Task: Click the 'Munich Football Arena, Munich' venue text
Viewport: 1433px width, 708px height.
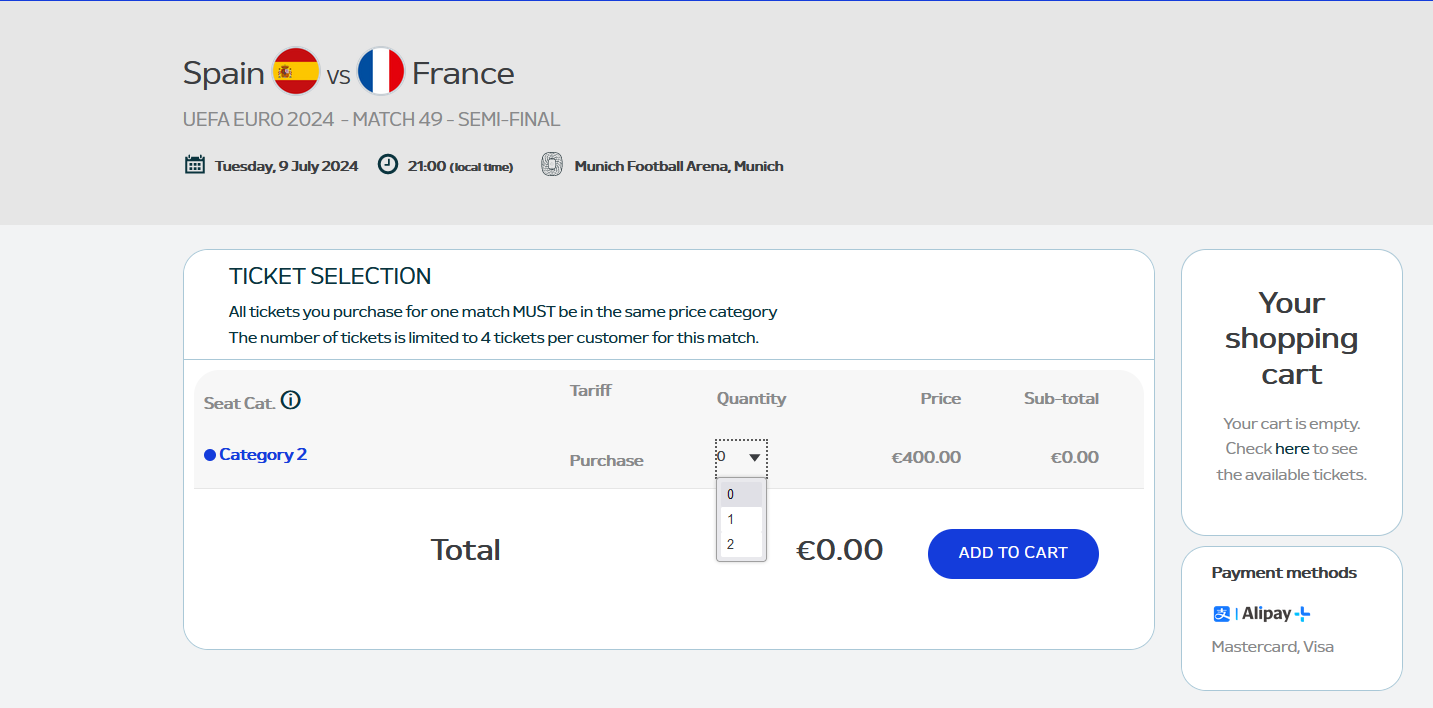Action: tap(679, 166)
